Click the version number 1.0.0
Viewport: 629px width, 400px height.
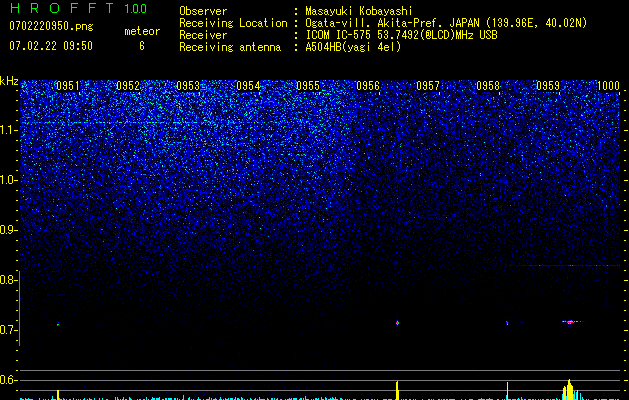pyautogui.click(x=135, y=8)
